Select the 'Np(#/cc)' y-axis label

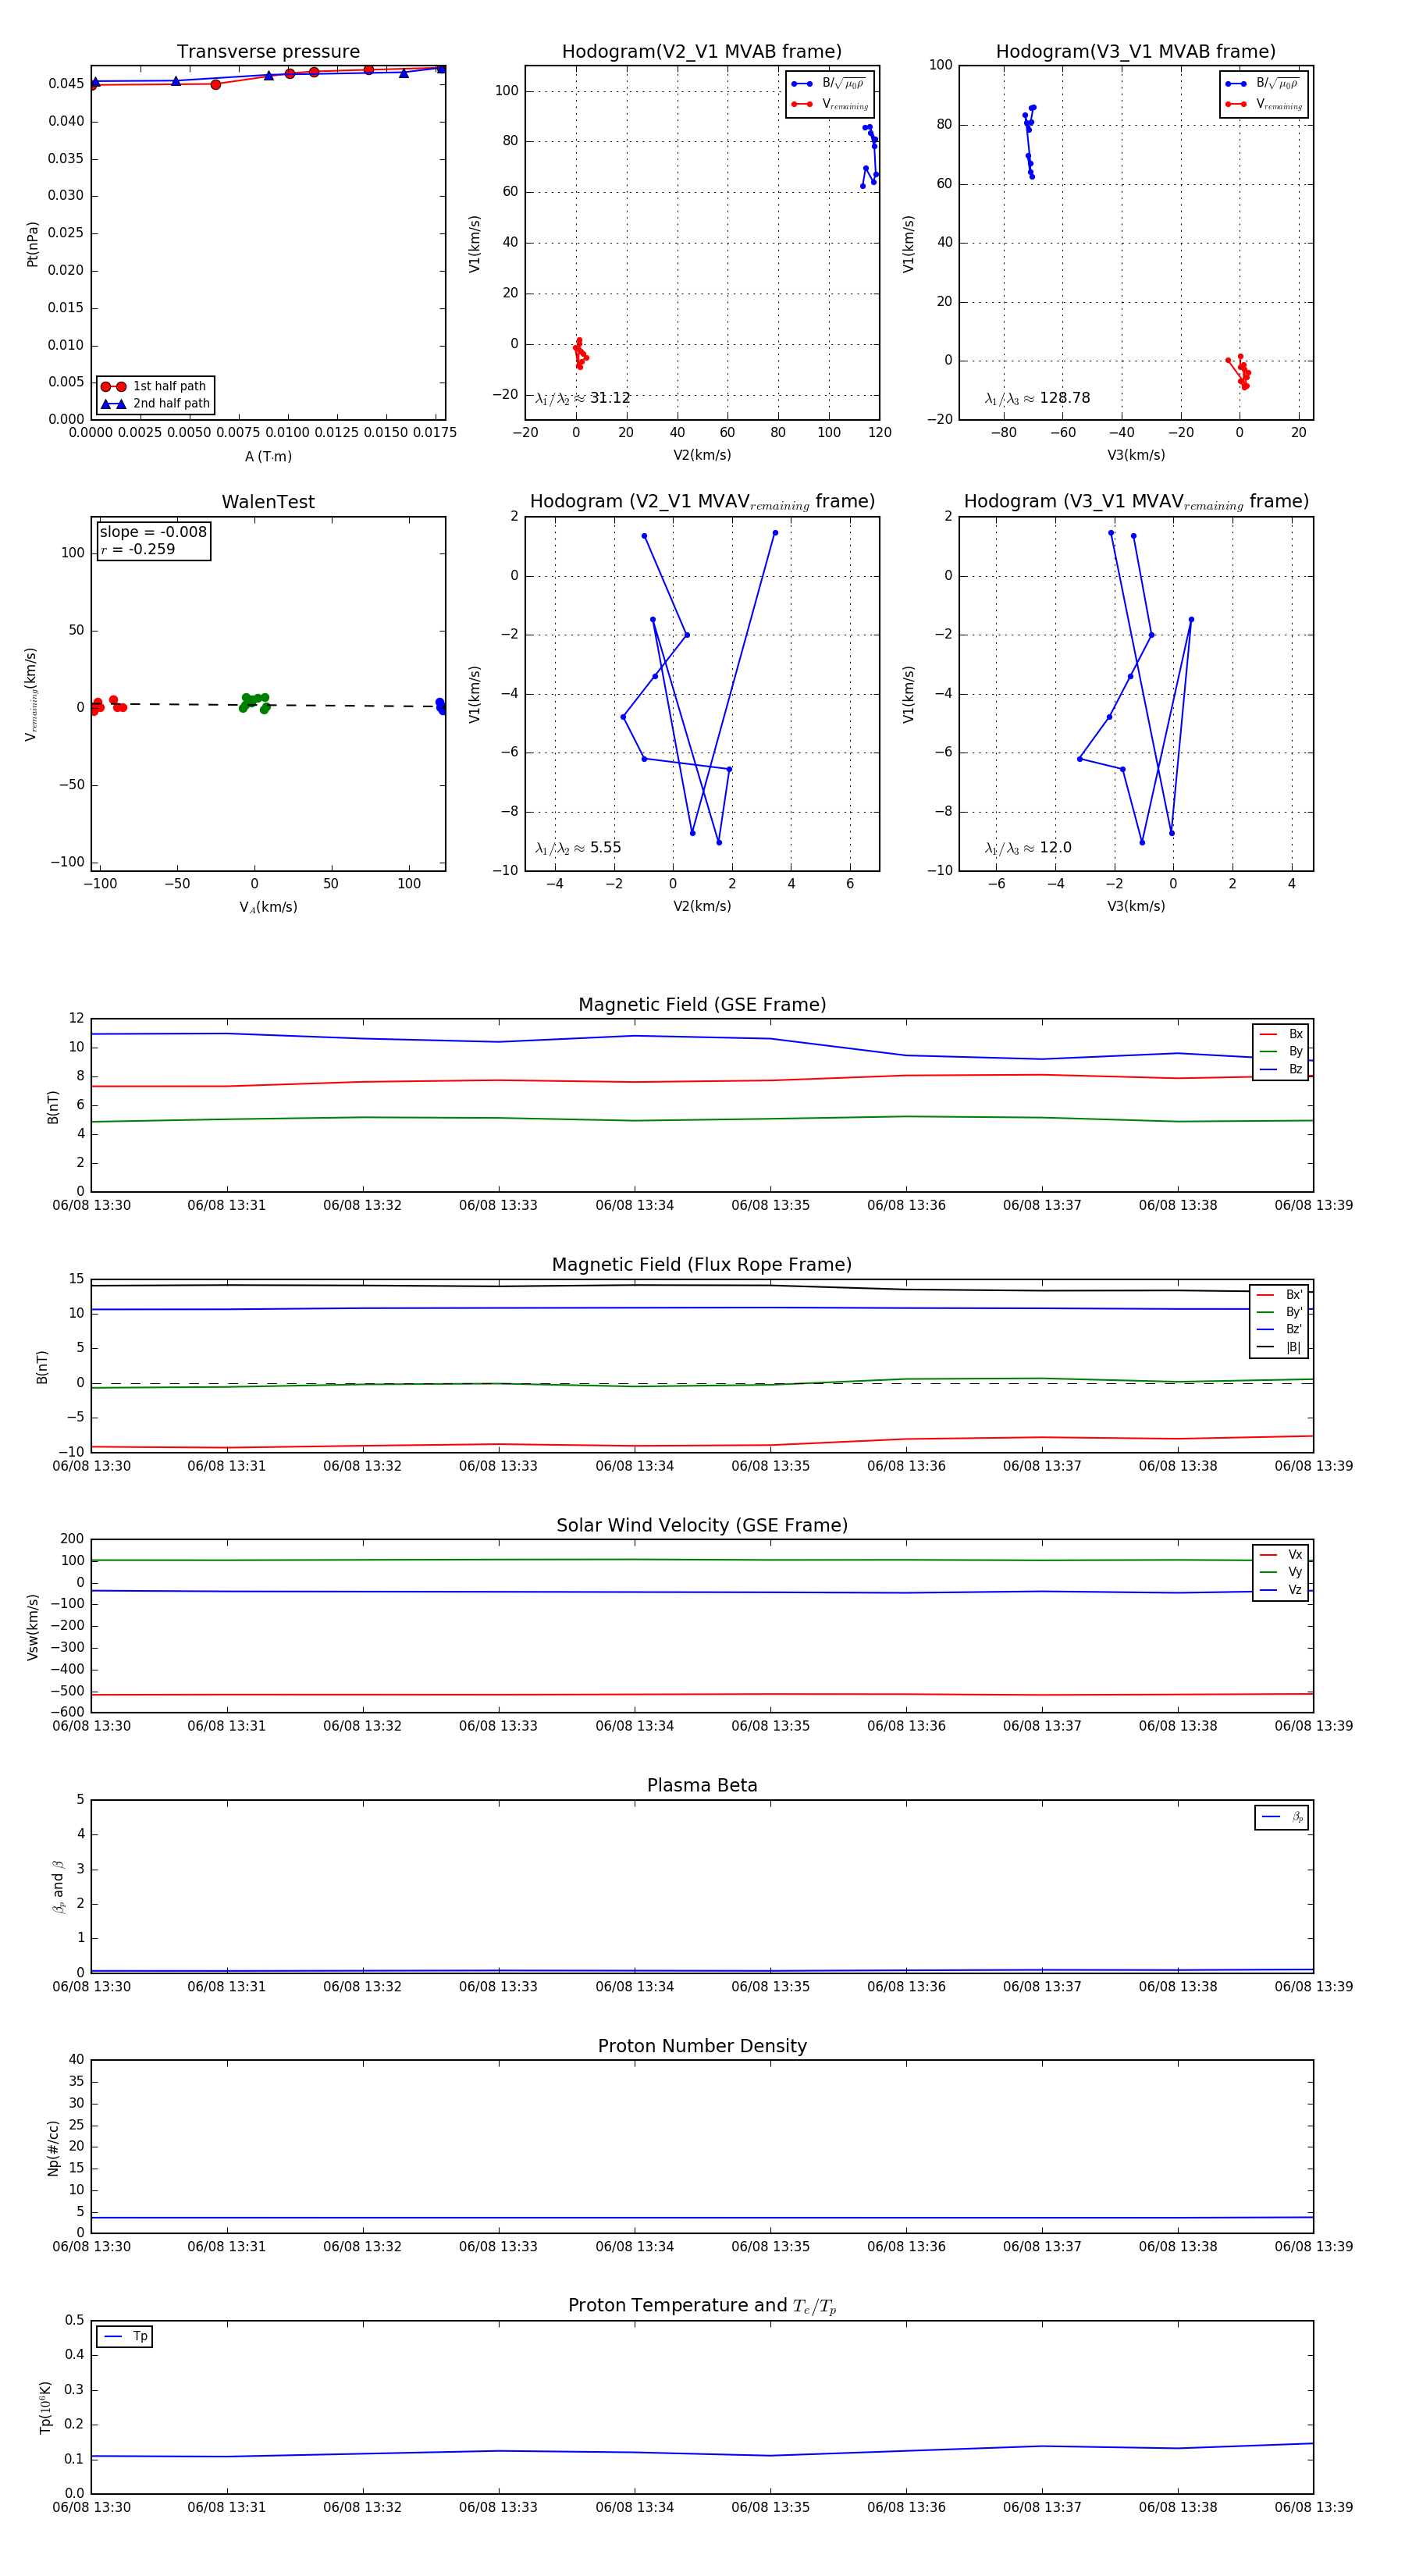[x=53, y=2147]
